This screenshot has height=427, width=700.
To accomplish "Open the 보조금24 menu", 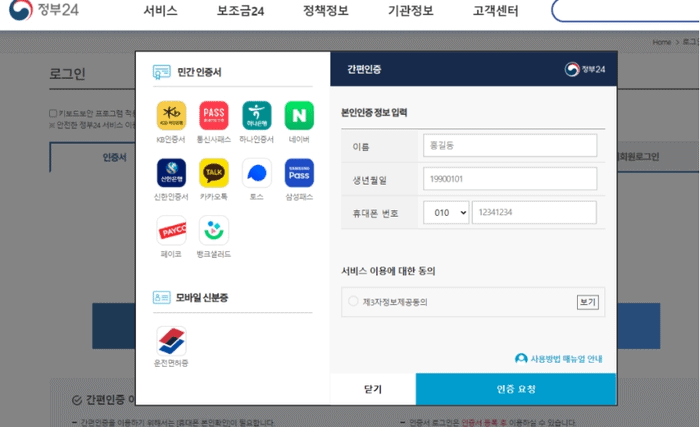I will click(x=240, y=10).
